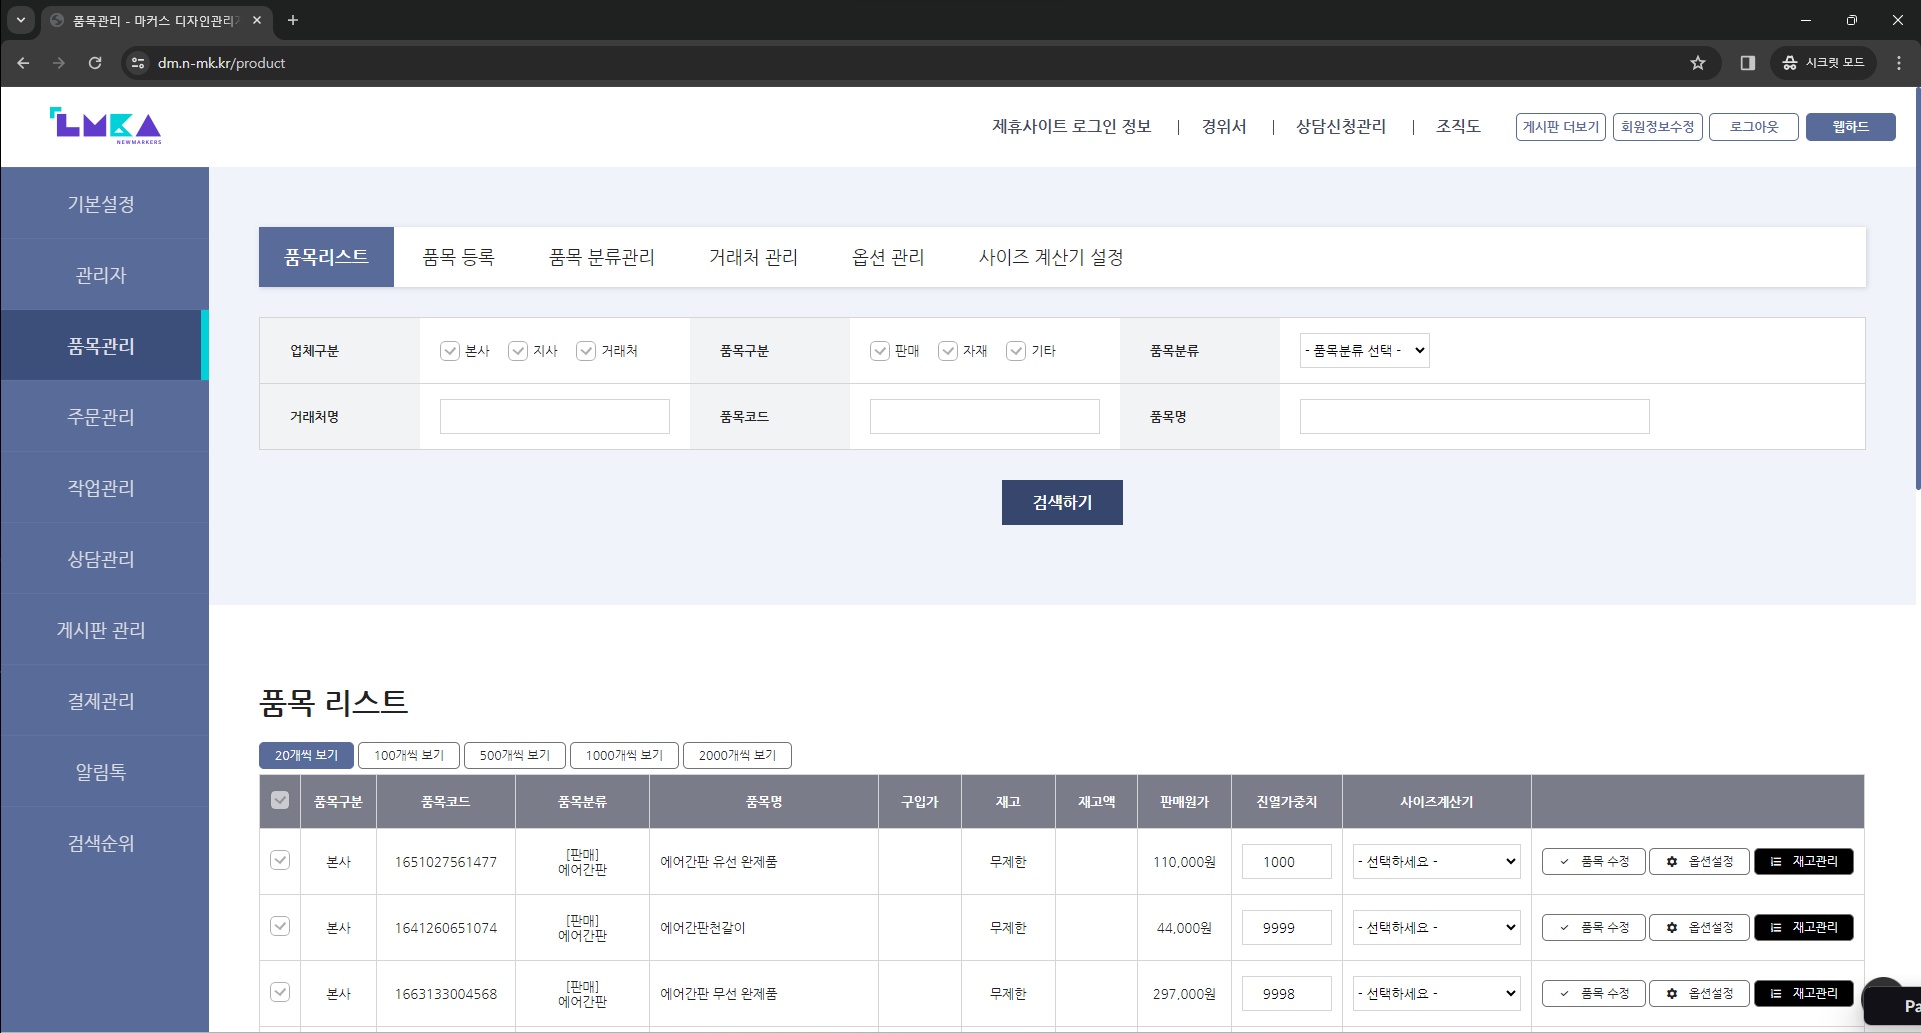Toggle the 판매 item type checkbox
This screenshot has height=1033, width=1921.
pos(880,351)
